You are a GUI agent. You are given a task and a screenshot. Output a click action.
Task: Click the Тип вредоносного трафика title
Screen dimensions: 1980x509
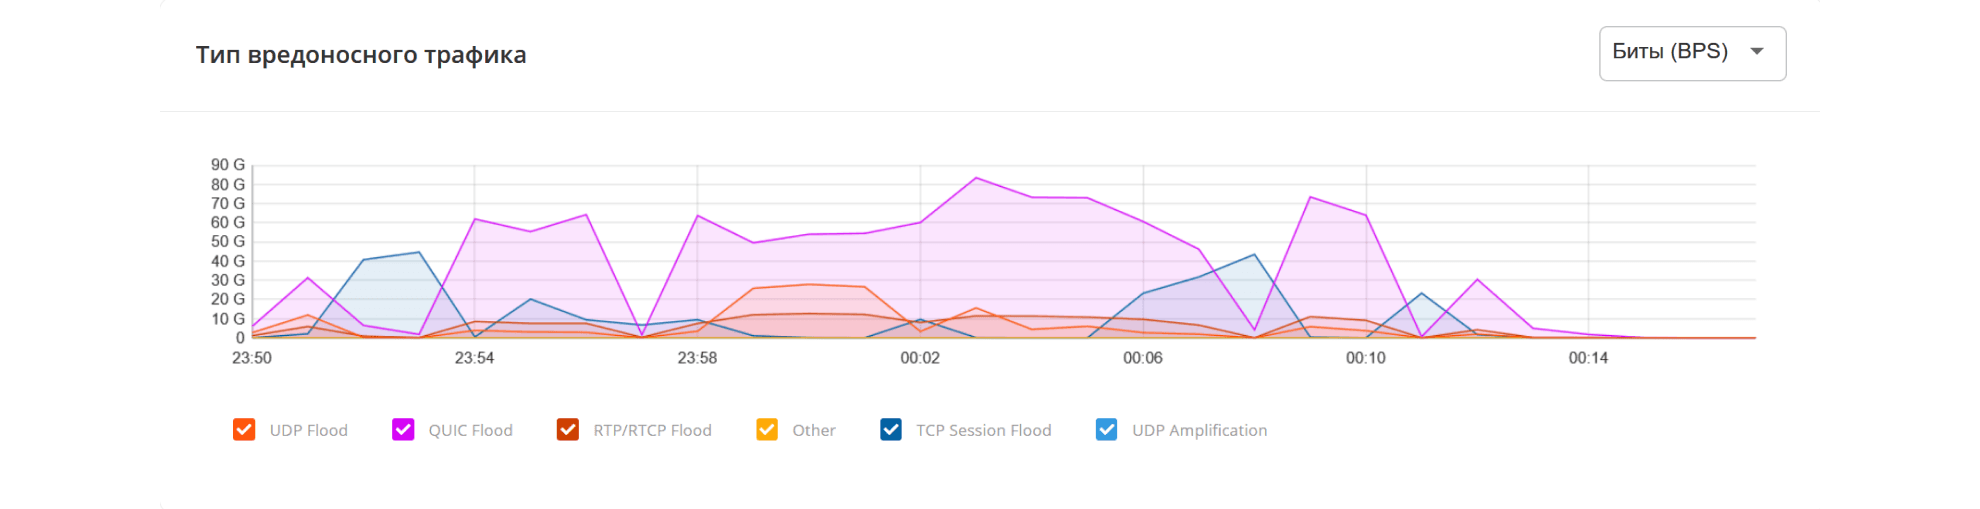click(x=361, y=55)
